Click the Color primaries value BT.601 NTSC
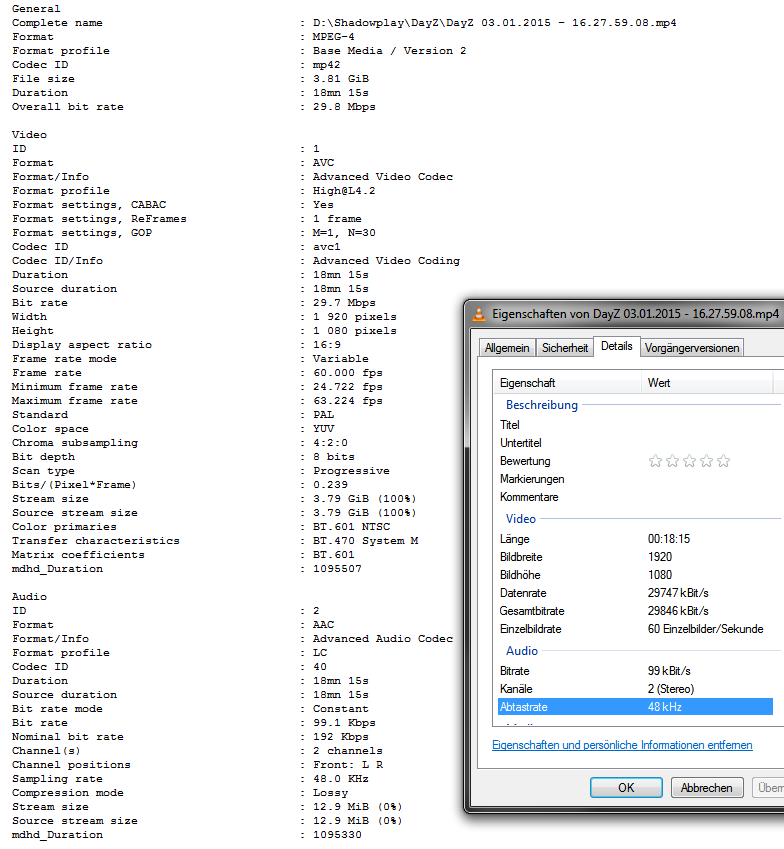The image size is (784, 849). (351, 527)
